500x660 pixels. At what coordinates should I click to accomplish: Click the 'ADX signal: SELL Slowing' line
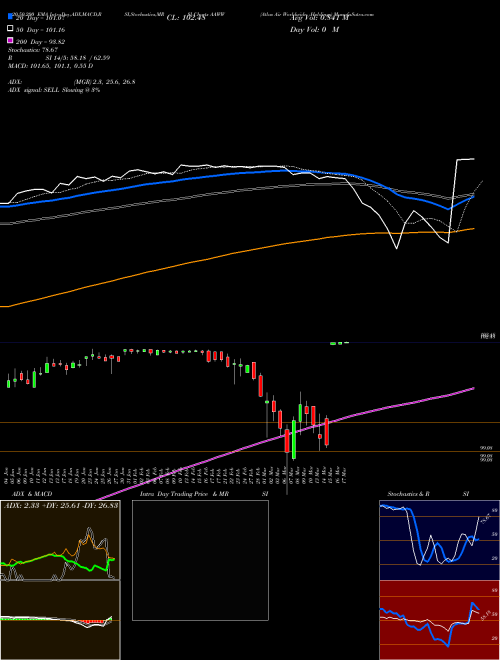tap(54, 90)
